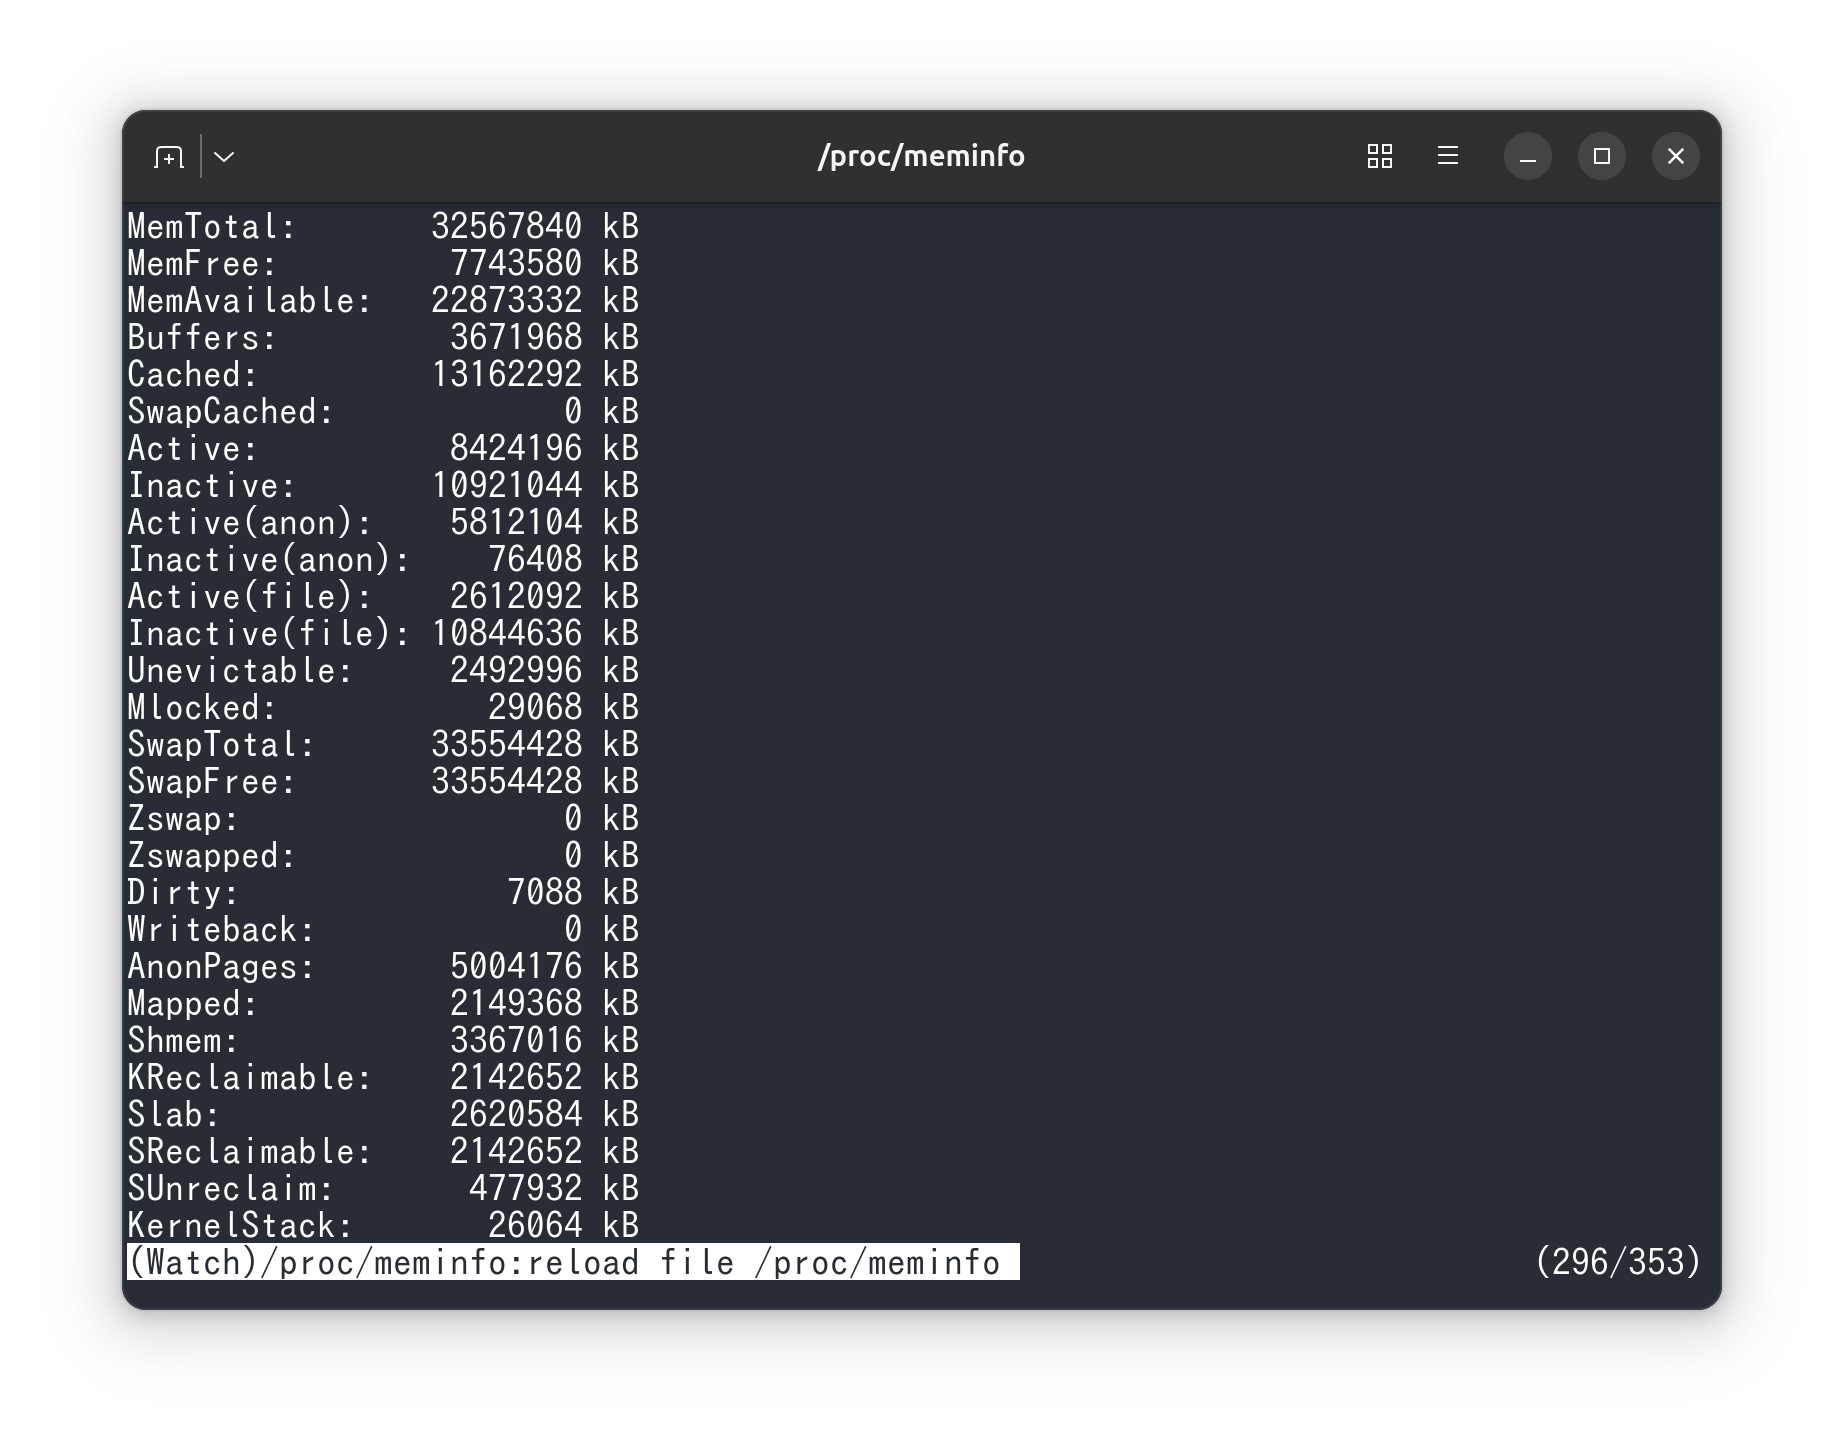Show the tab overview grid
This screenshot has width=1844, height=1444.
[1380, 156]
